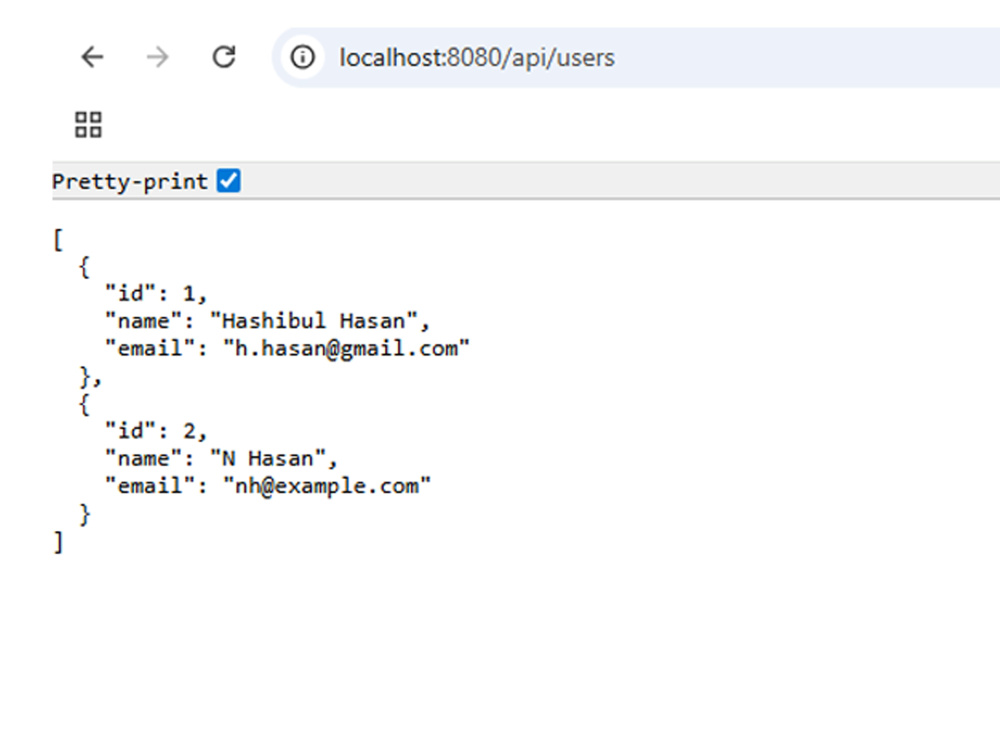Image resolution: width=1000 pixels, height=750 pixels.
Task: Open the apps grid icon on the bookmarks bar
Action: pyautogui.click(x=88, y=124)
